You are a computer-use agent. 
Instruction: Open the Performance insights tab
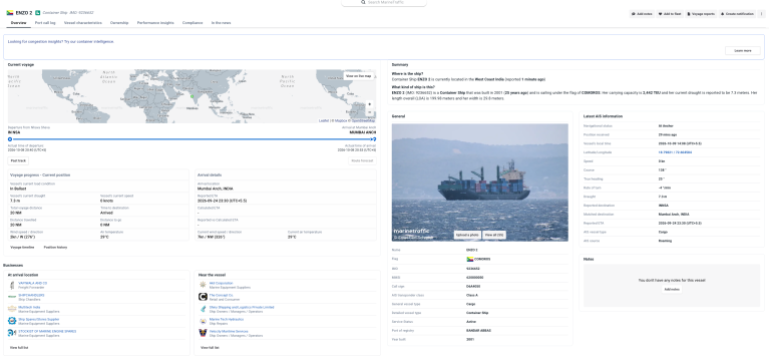155,23
